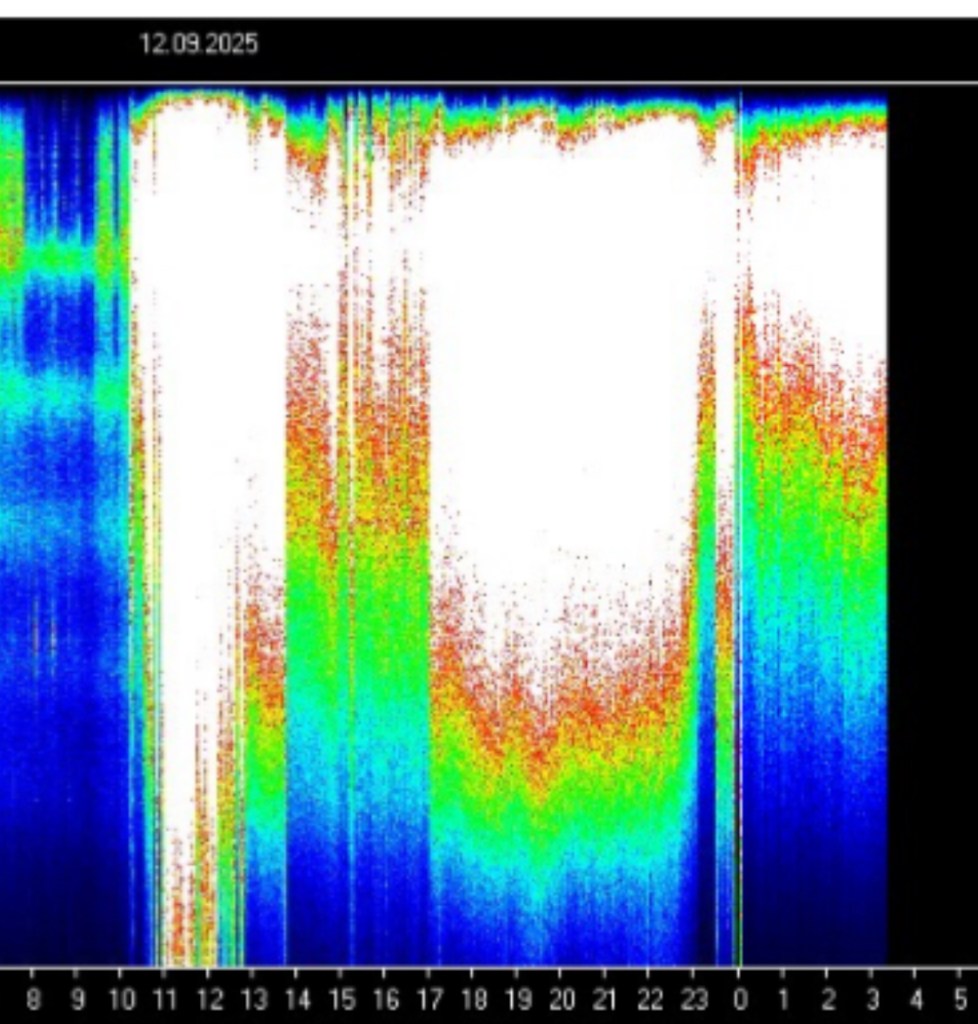
Task: Select hour 18 on the time axis
Action: click(473, 999)
